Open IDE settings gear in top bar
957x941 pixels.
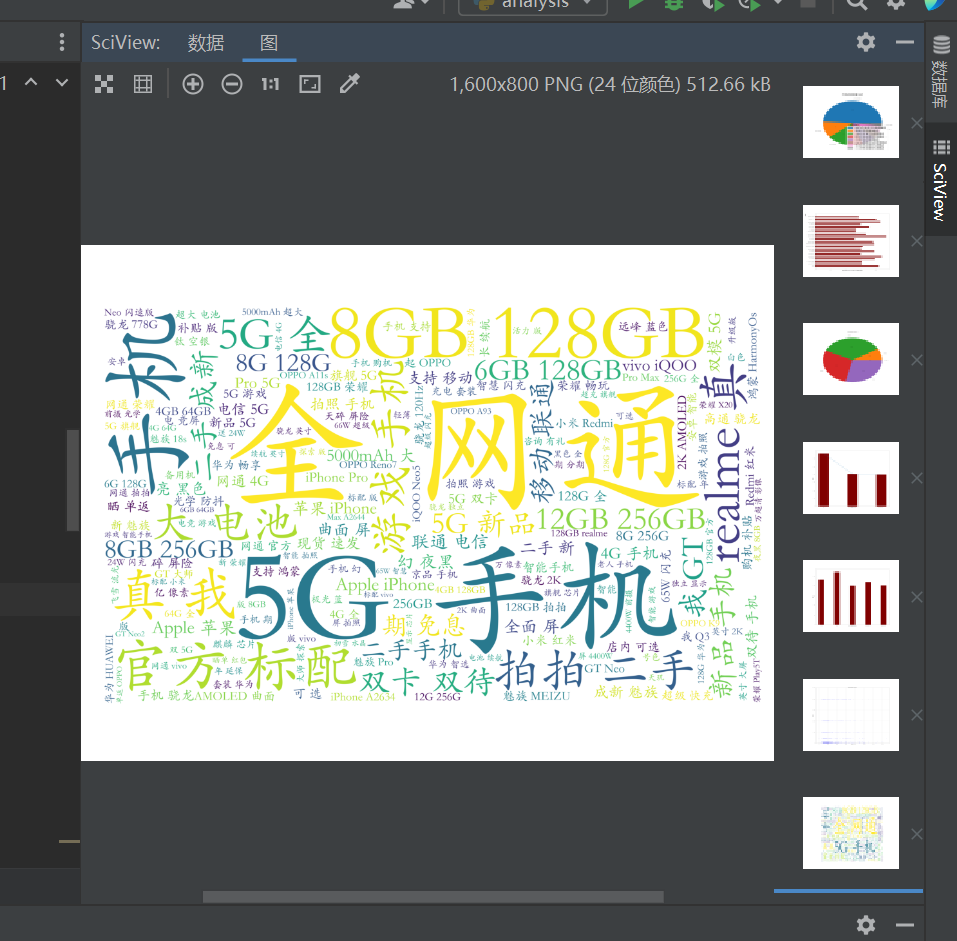[x=895, y=4]
